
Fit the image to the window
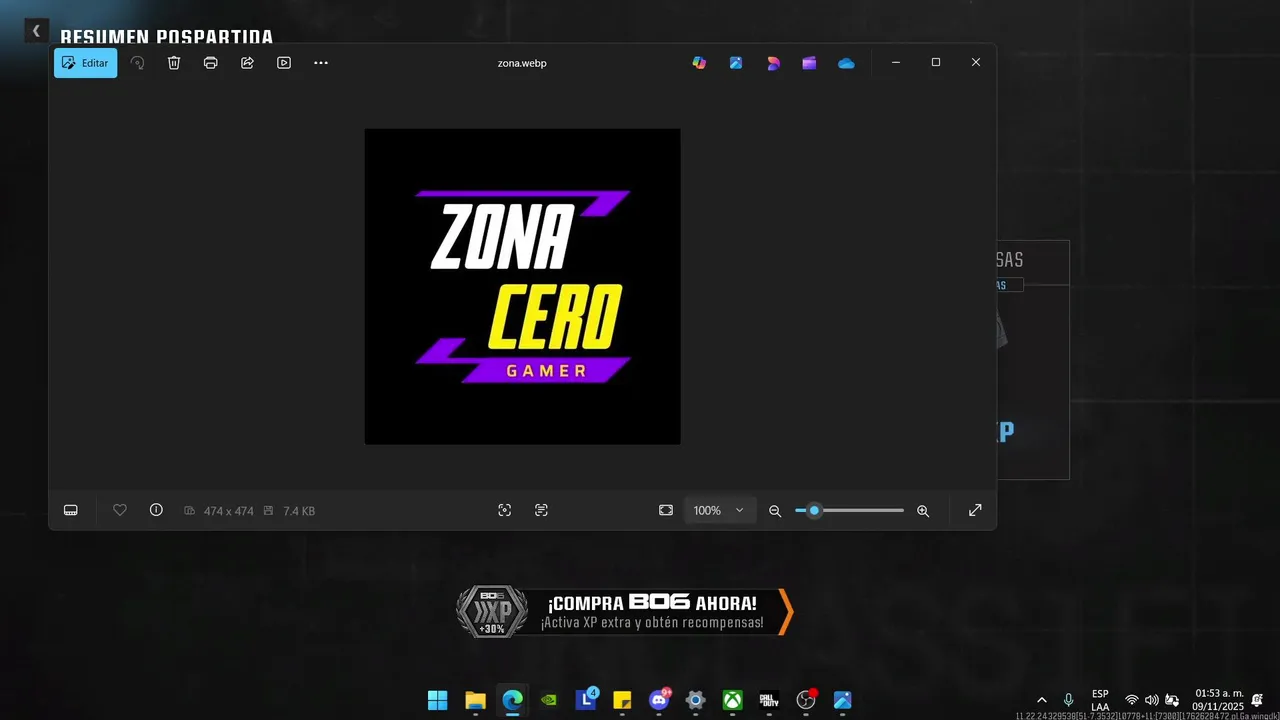[x=666, y=510]
